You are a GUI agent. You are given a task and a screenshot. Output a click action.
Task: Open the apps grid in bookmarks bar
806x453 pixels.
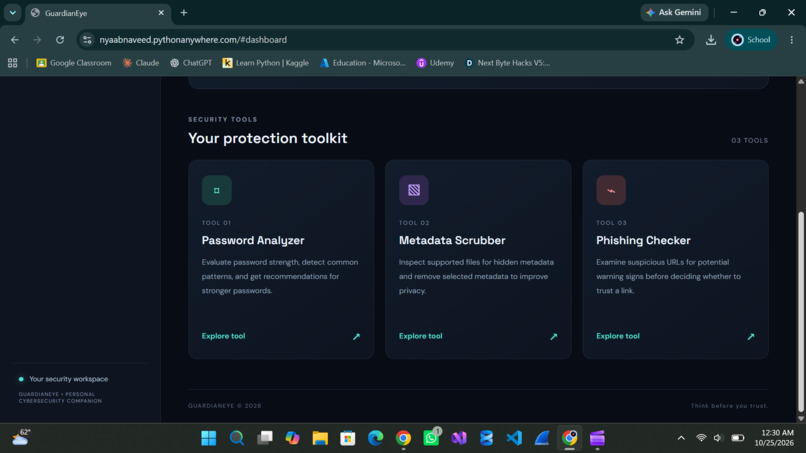pos(12,63)
